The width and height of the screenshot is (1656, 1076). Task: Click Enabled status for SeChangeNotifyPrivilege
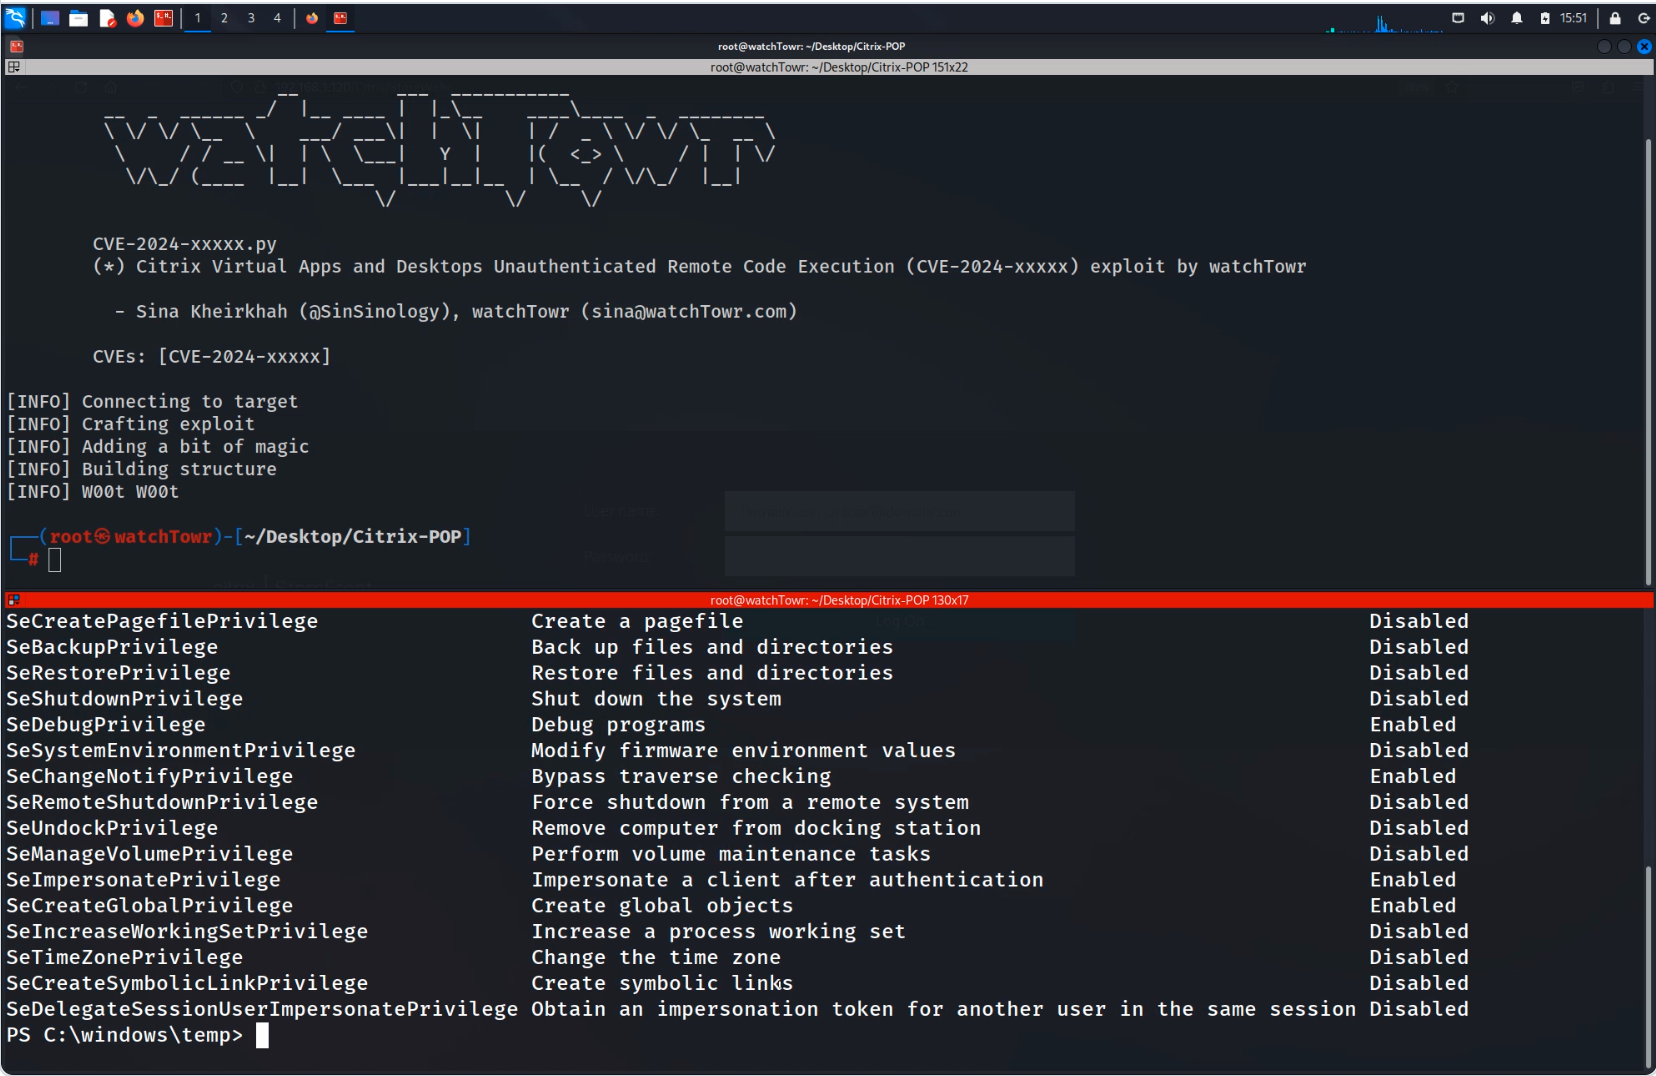(1413, 776)
